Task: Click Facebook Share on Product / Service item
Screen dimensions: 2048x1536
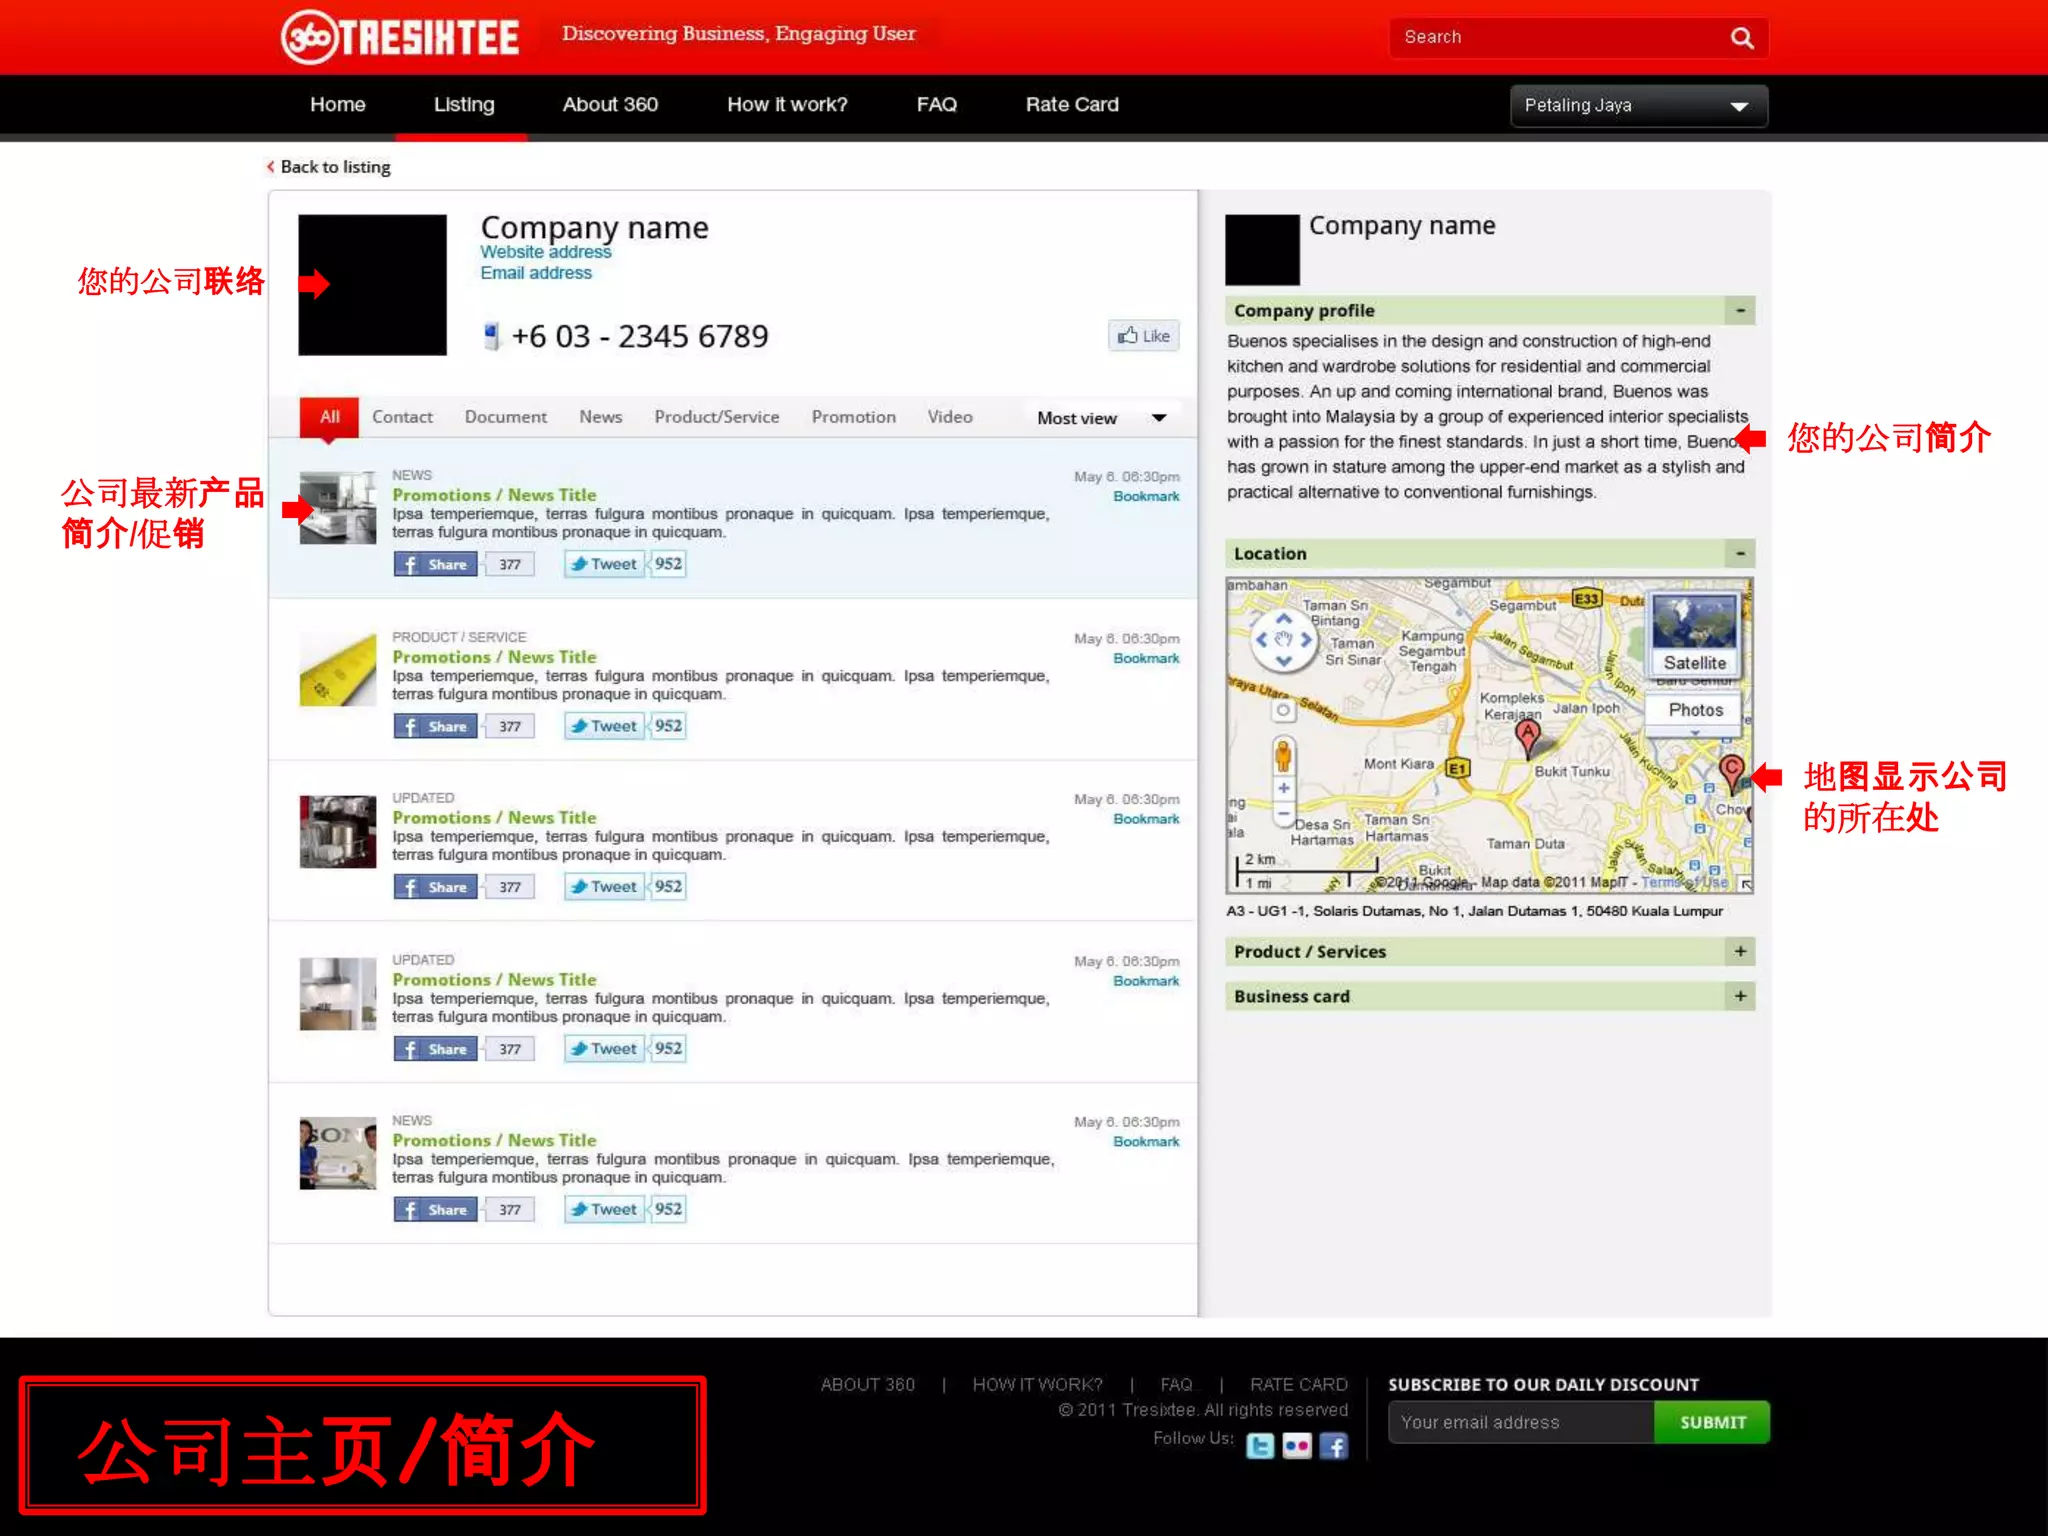Action: 435,726
